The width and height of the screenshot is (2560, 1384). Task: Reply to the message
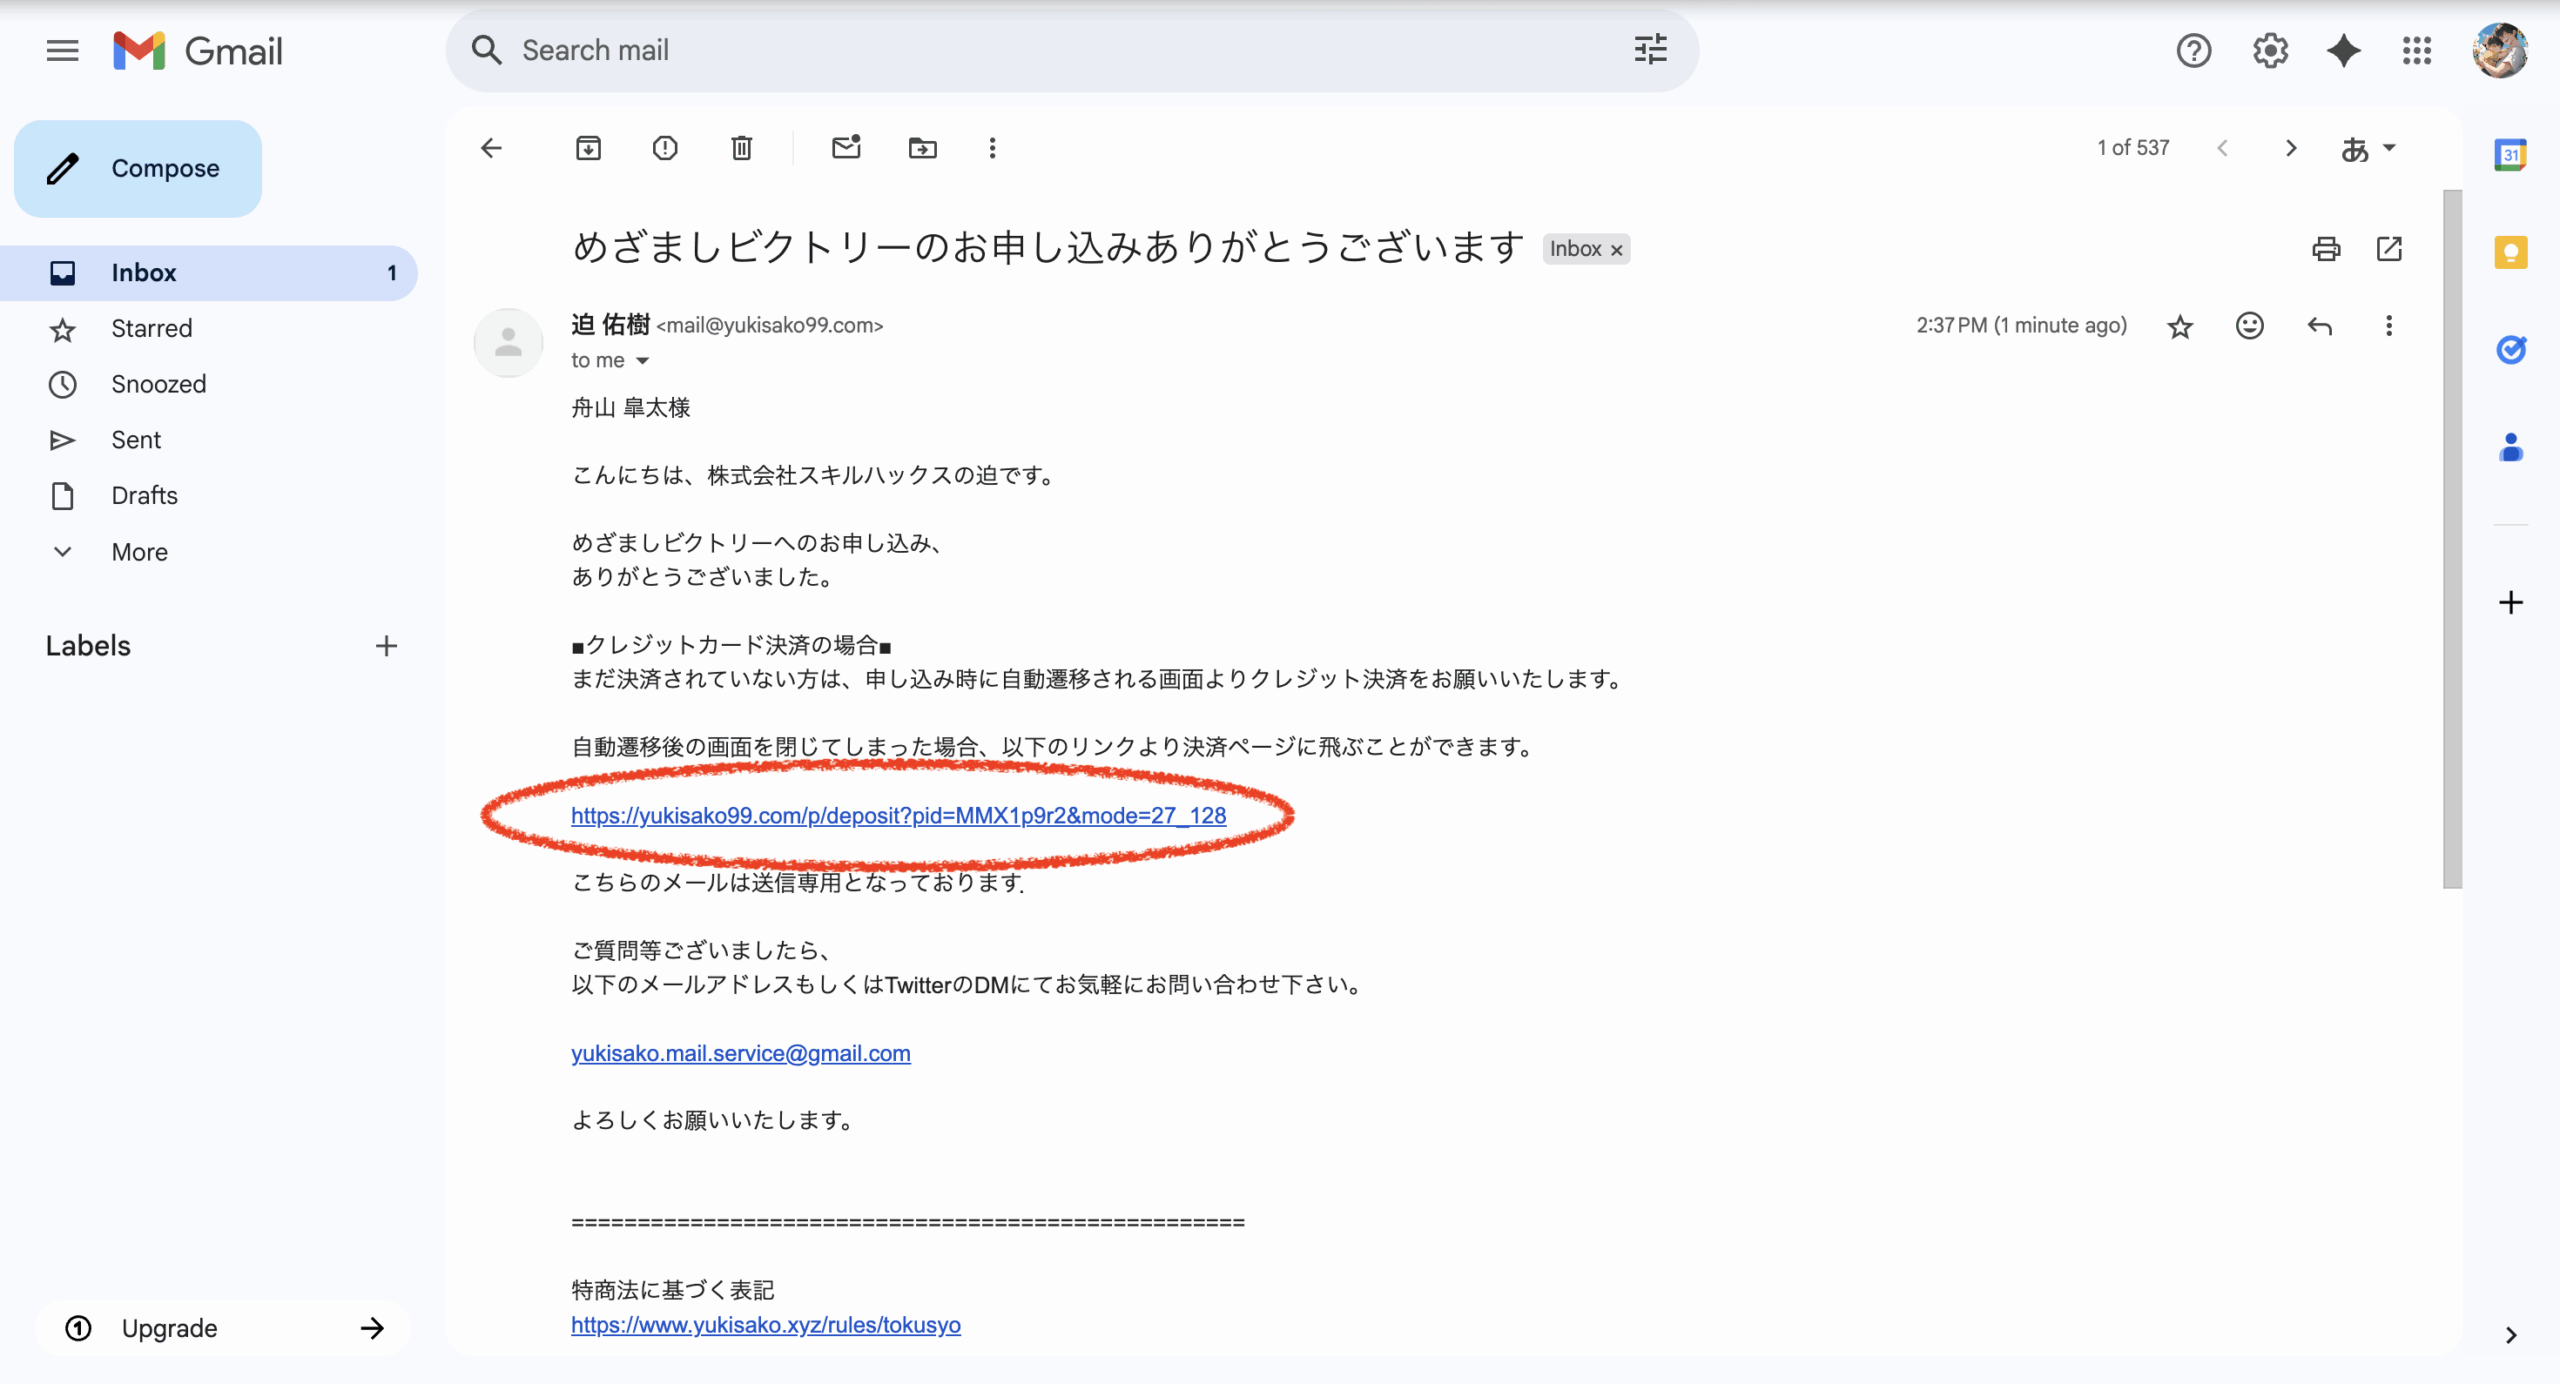(x=2319, y=326)
